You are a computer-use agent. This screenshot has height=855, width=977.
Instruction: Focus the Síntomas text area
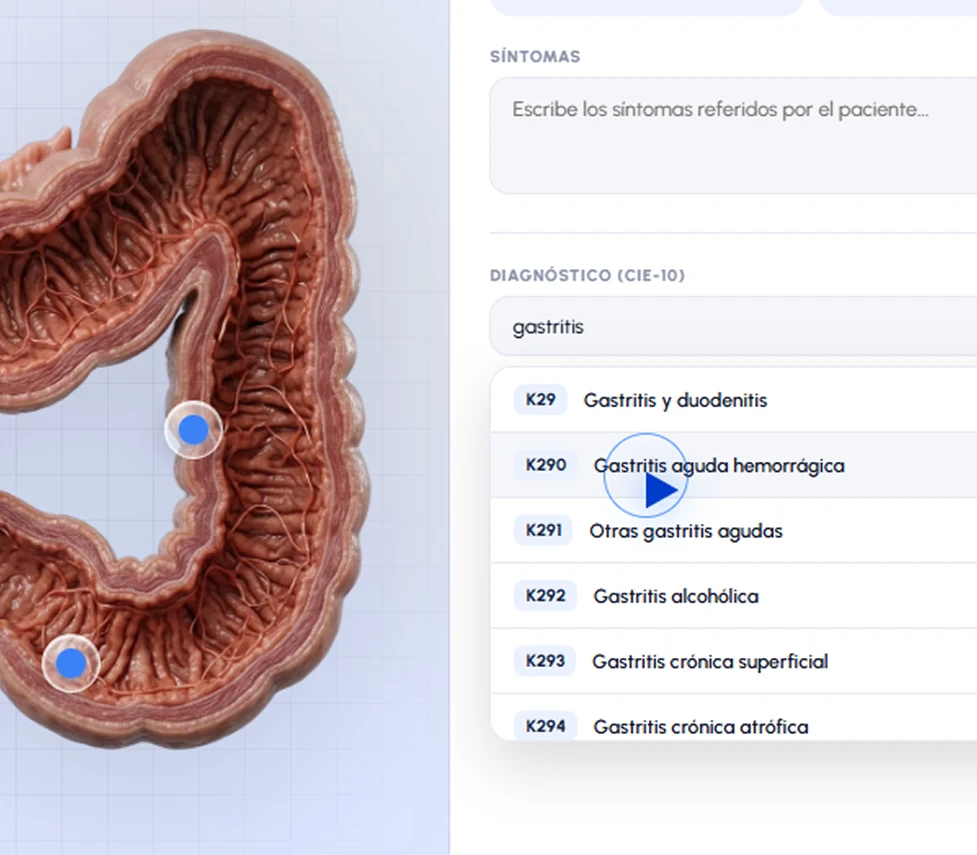[x=733, y=136]
